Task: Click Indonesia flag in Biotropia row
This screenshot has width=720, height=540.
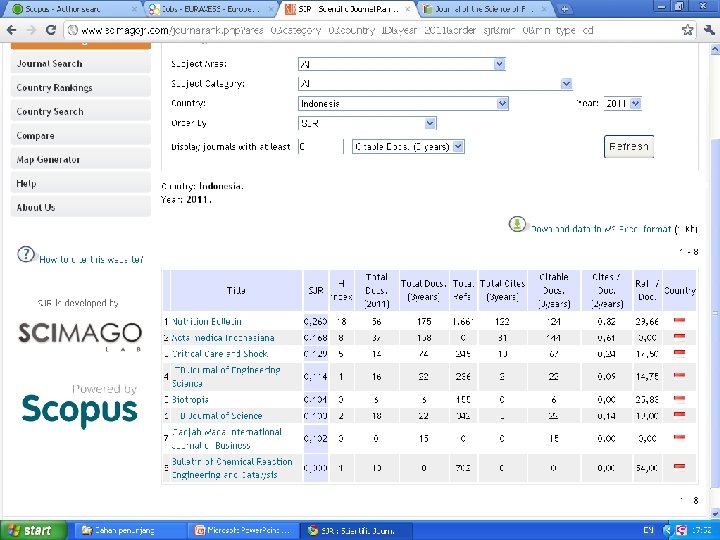Action: click(x=679, y=399)
